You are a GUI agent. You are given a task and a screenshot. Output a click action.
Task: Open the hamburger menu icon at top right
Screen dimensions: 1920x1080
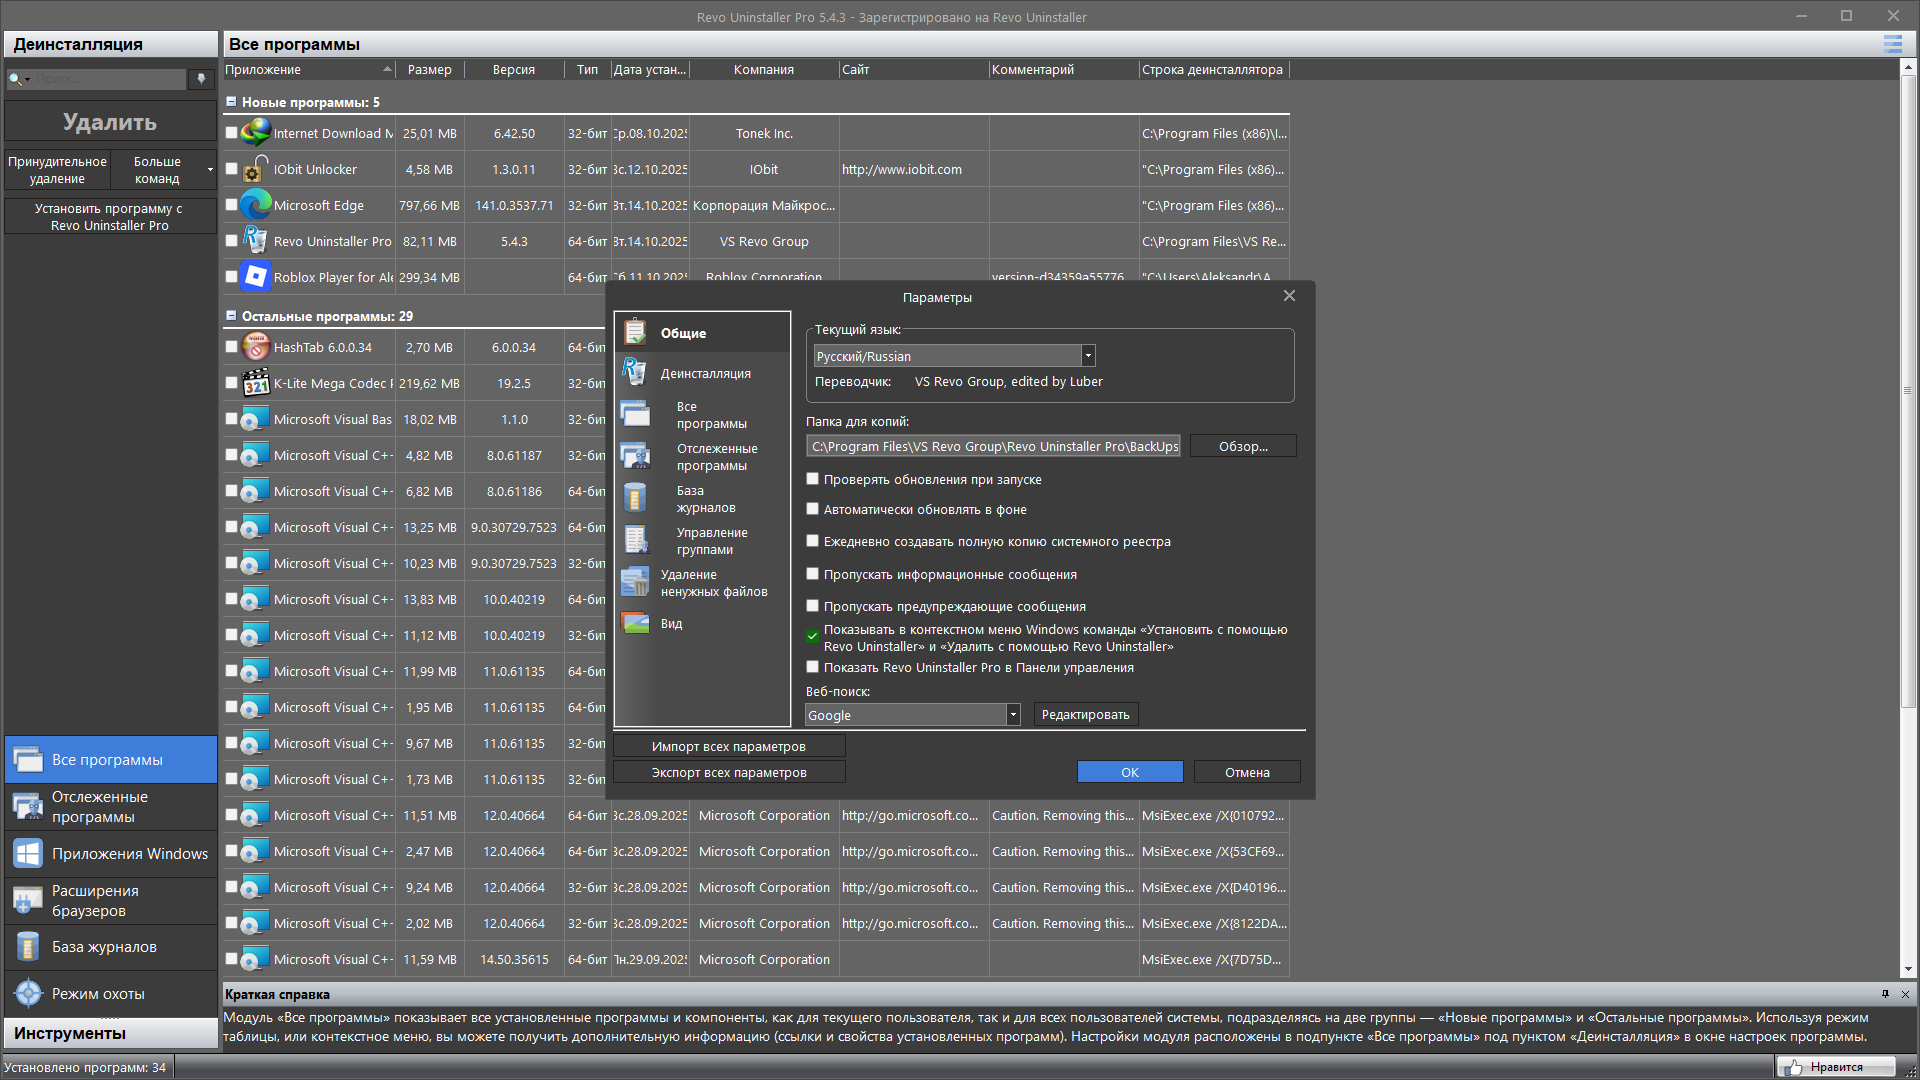click(x=1892, y=44)
